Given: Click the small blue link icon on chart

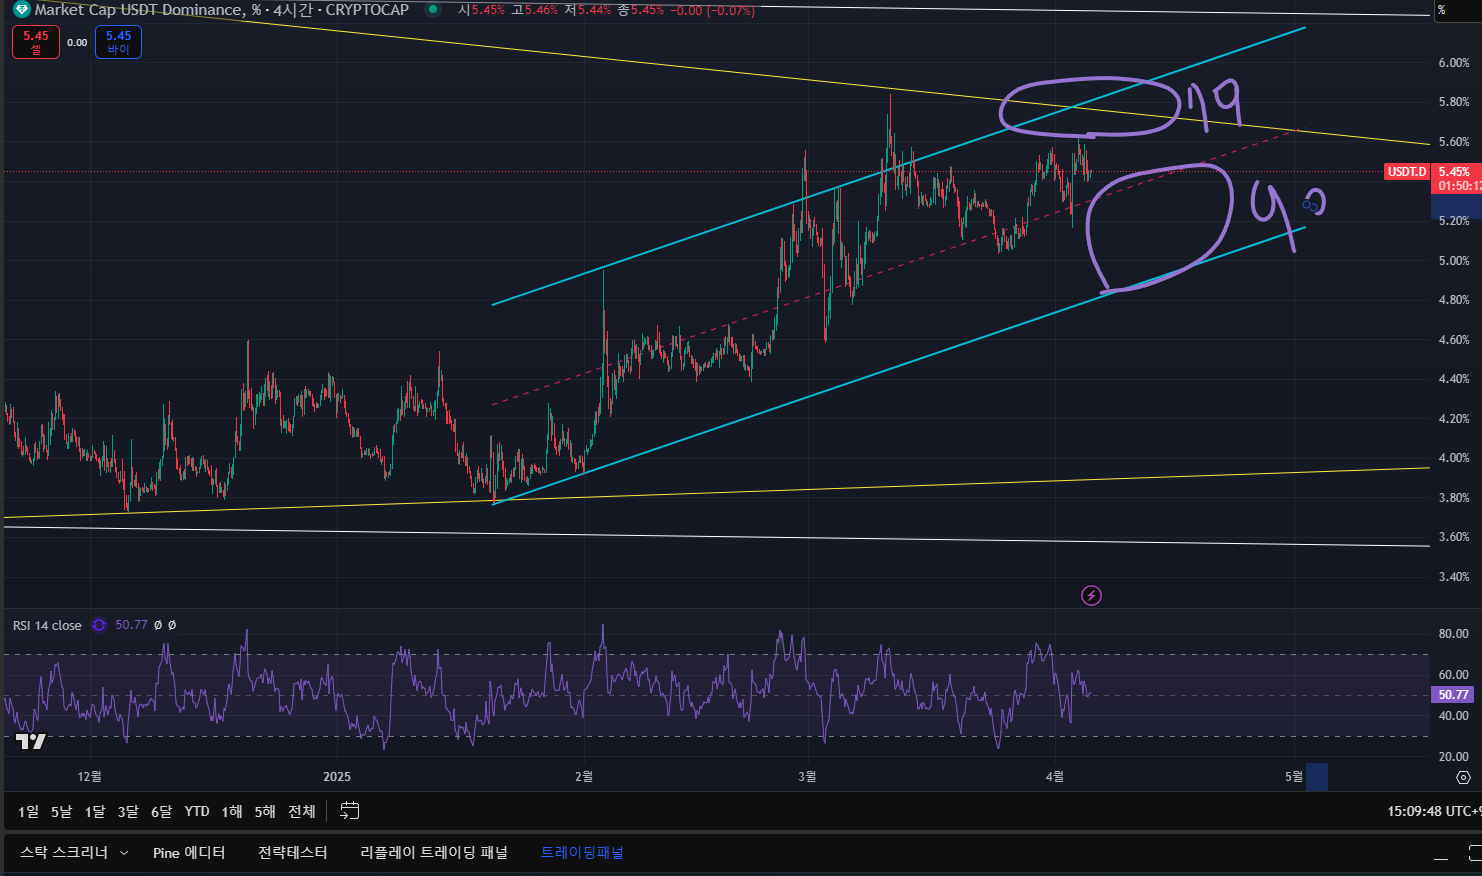Looking at the screenshot, I should [1309, 205].
